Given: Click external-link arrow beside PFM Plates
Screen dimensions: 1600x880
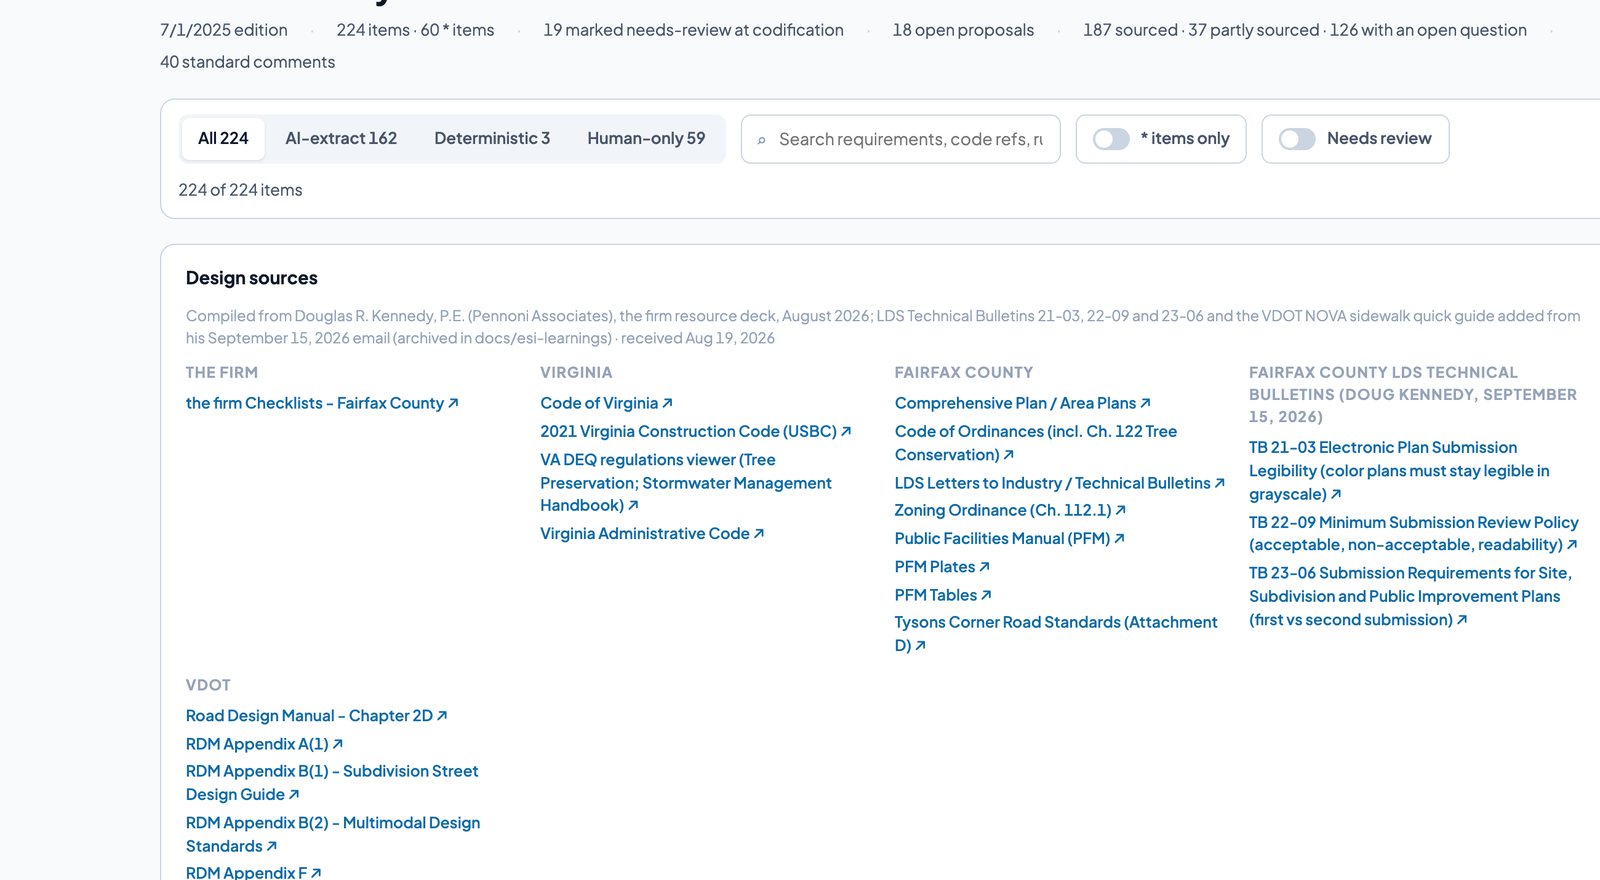Looking at the screenshot, I should tap(984, 567).
